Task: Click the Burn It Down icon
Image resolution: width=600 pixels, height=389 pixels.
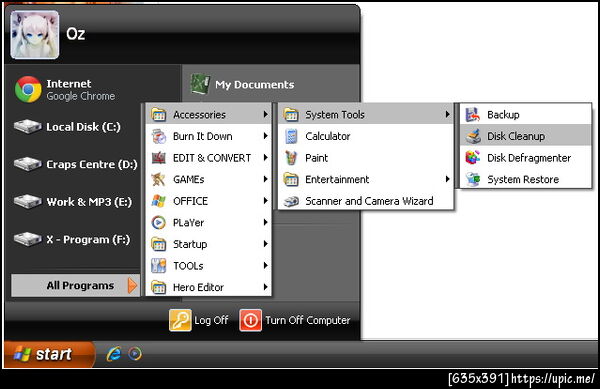Action: [x=158, y=136]
